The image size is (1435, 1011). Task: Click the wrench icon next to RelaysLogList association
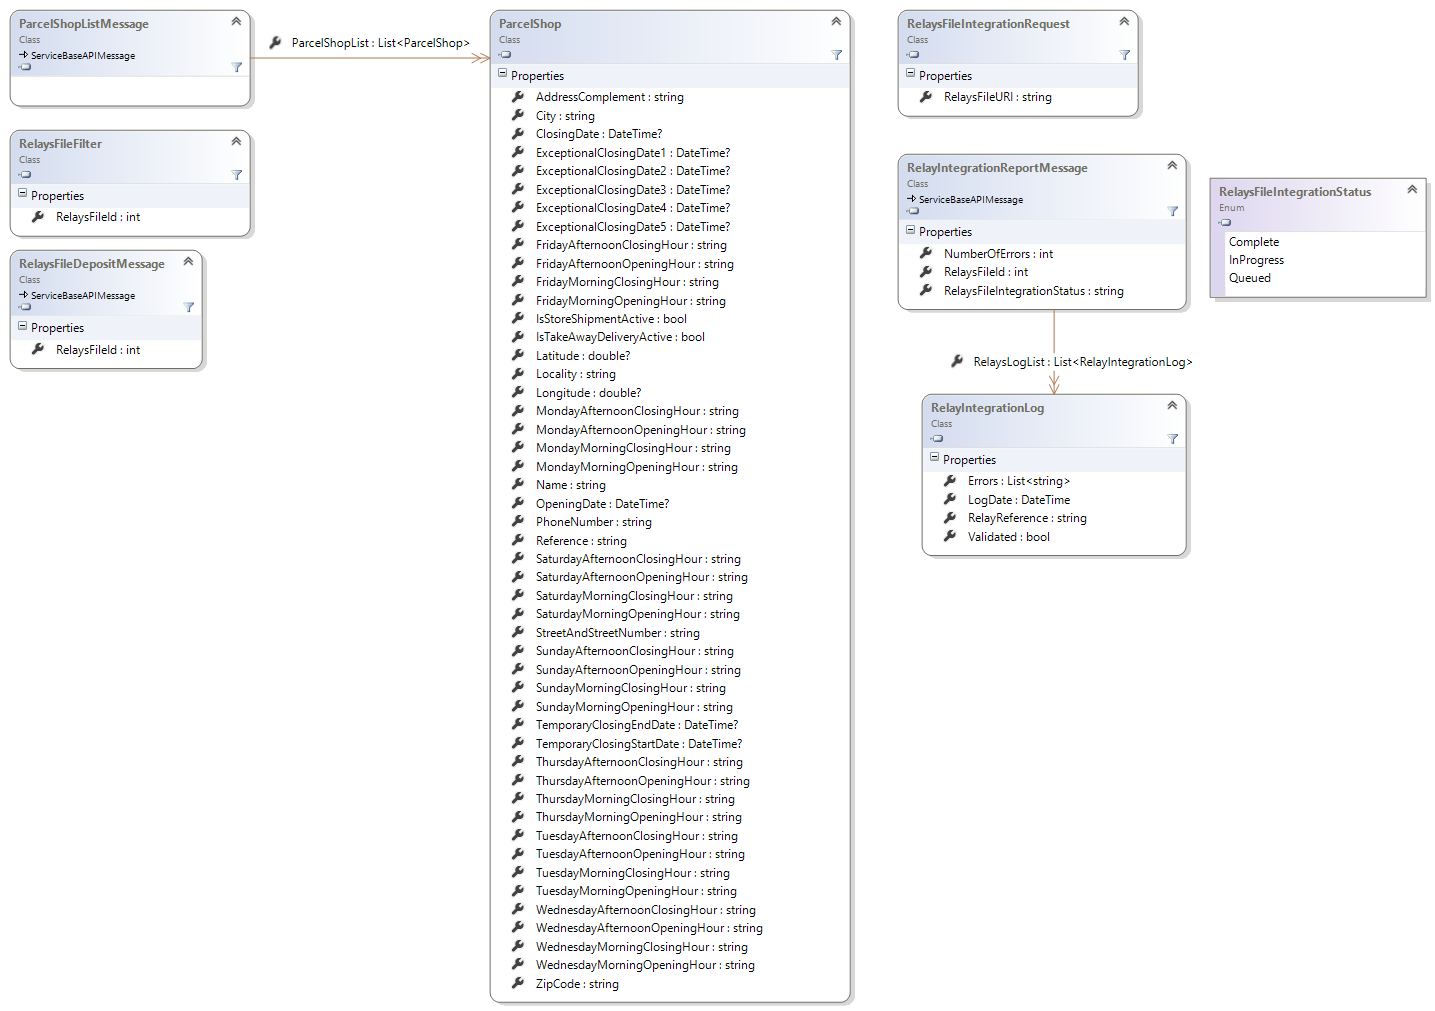pos(957,361)
